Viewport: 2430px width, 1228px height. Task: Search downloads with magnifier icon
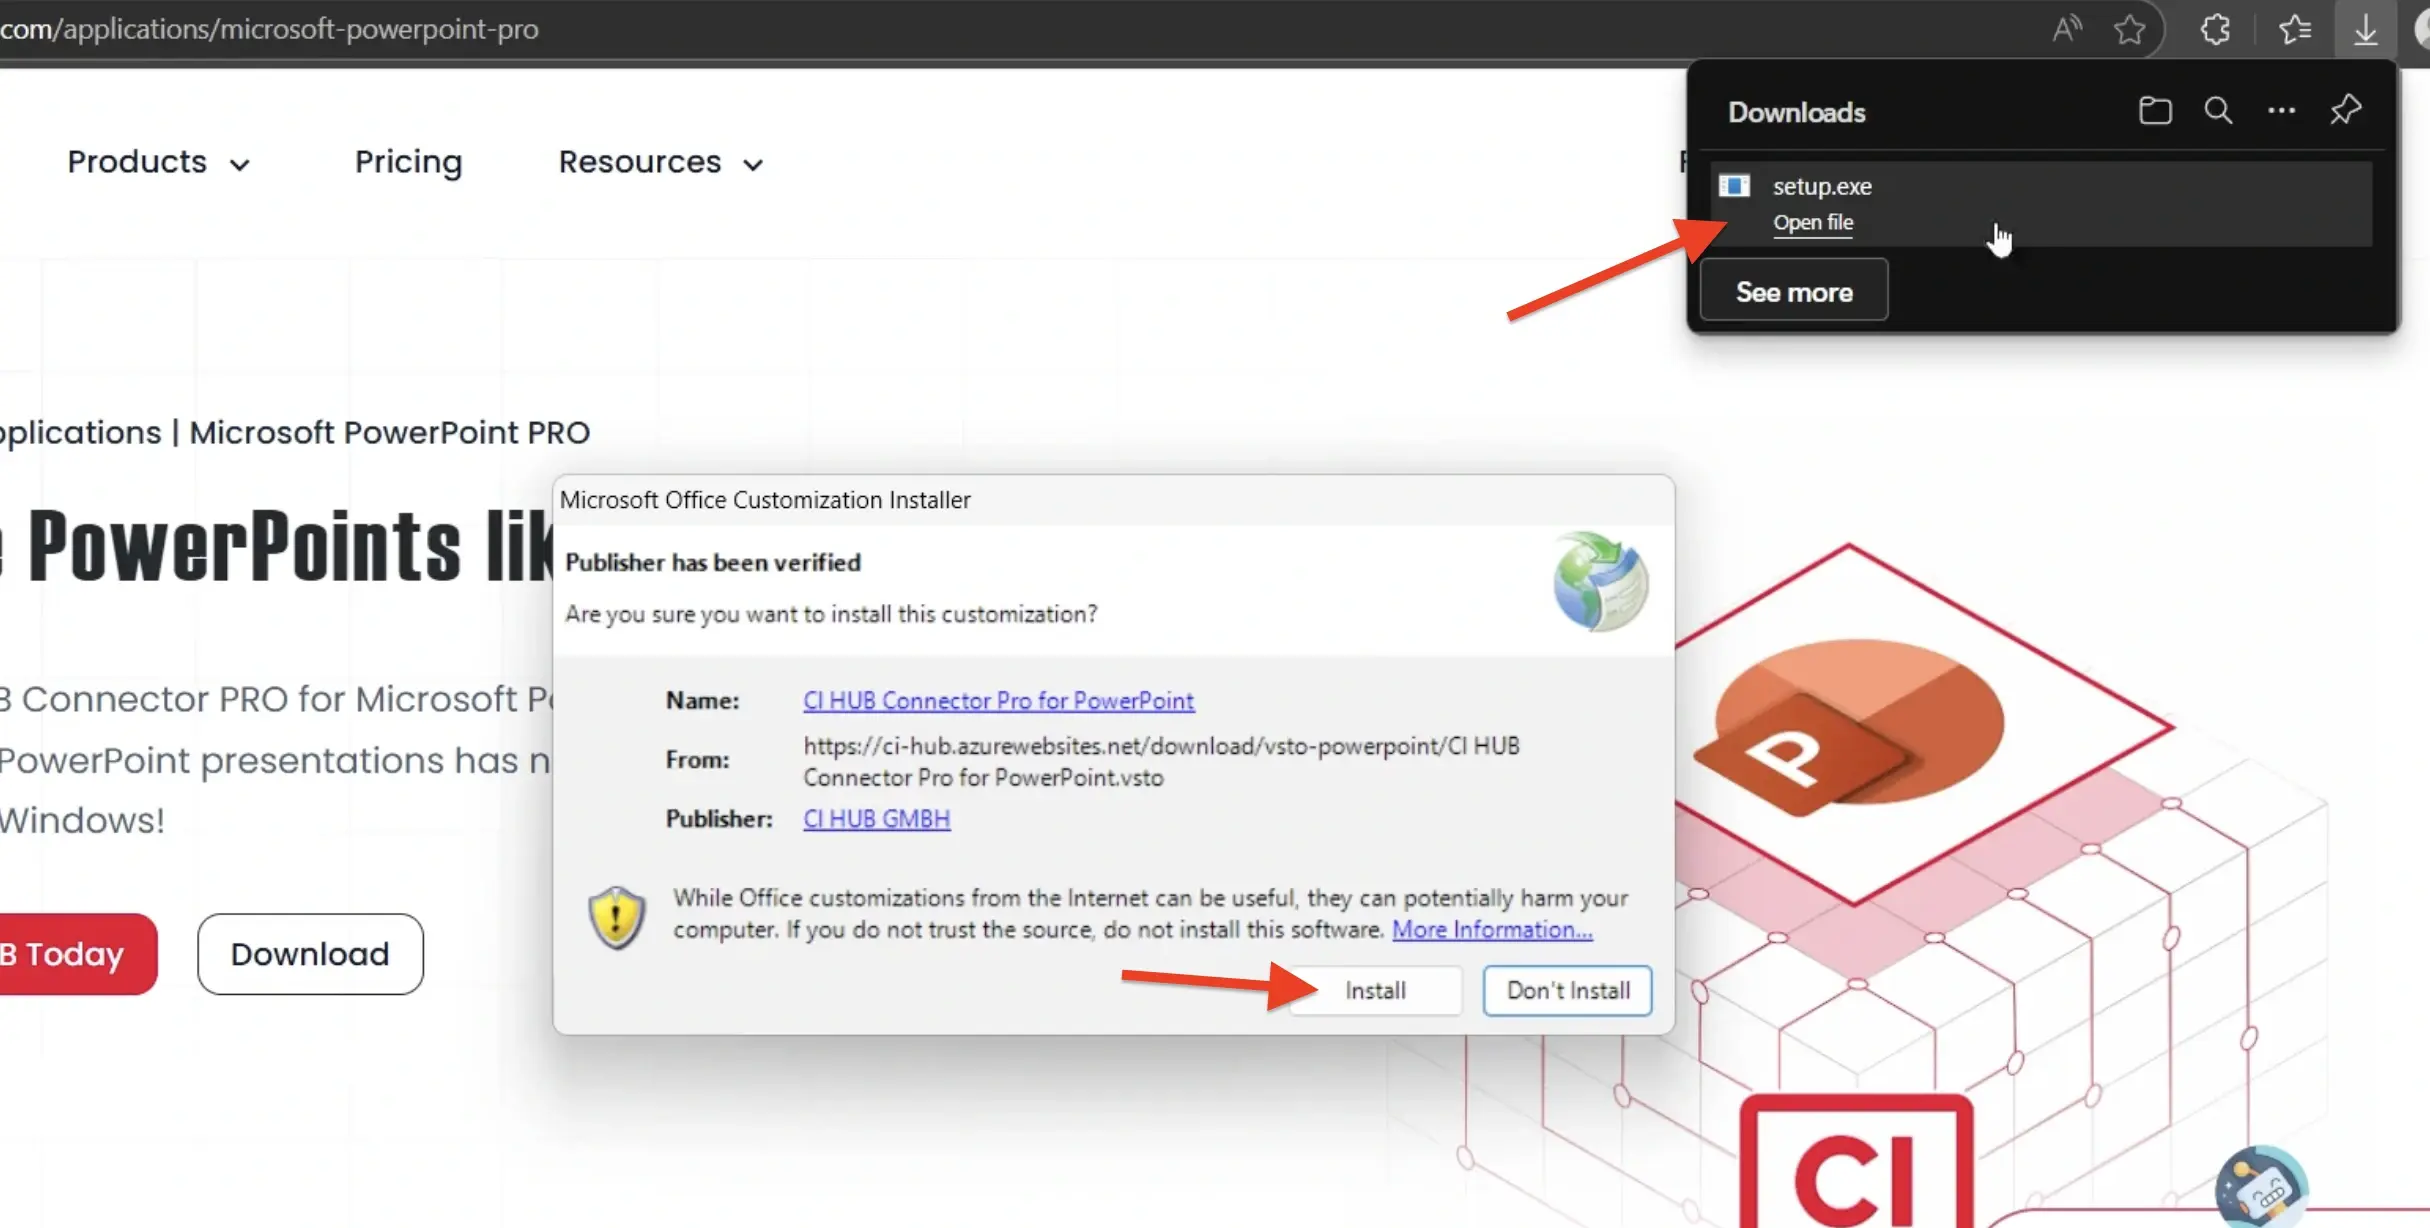tap(2218, 110)
